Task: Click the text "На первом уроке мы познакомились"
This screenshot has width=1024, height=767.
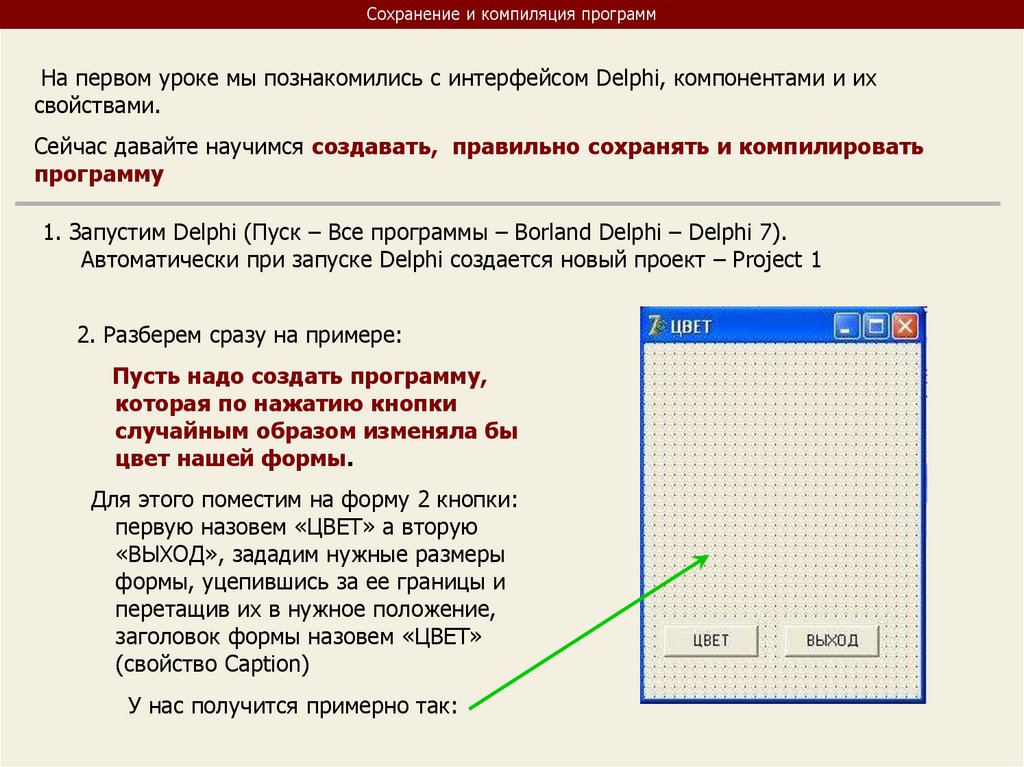Action: pyautogui.click(x=232, y=78)
